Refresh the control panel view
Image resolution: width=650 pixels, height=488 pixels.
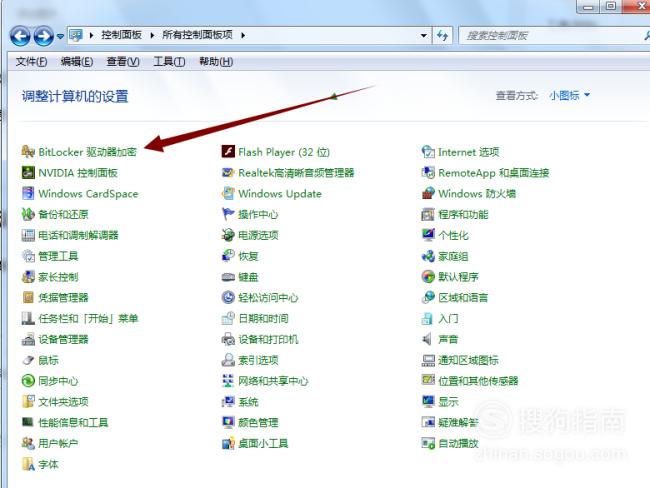coord(442,36)
